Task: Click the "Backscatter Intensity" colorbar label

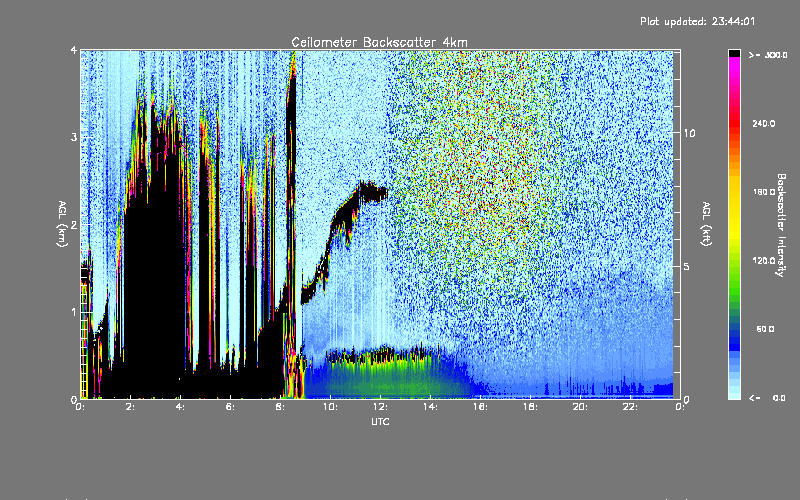Action: pos(781,225)
